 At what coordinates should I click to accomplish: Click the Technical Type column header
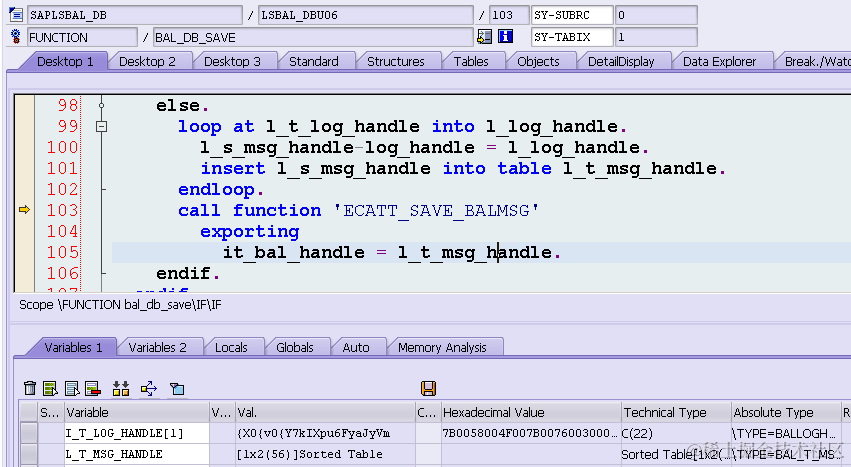676,413
